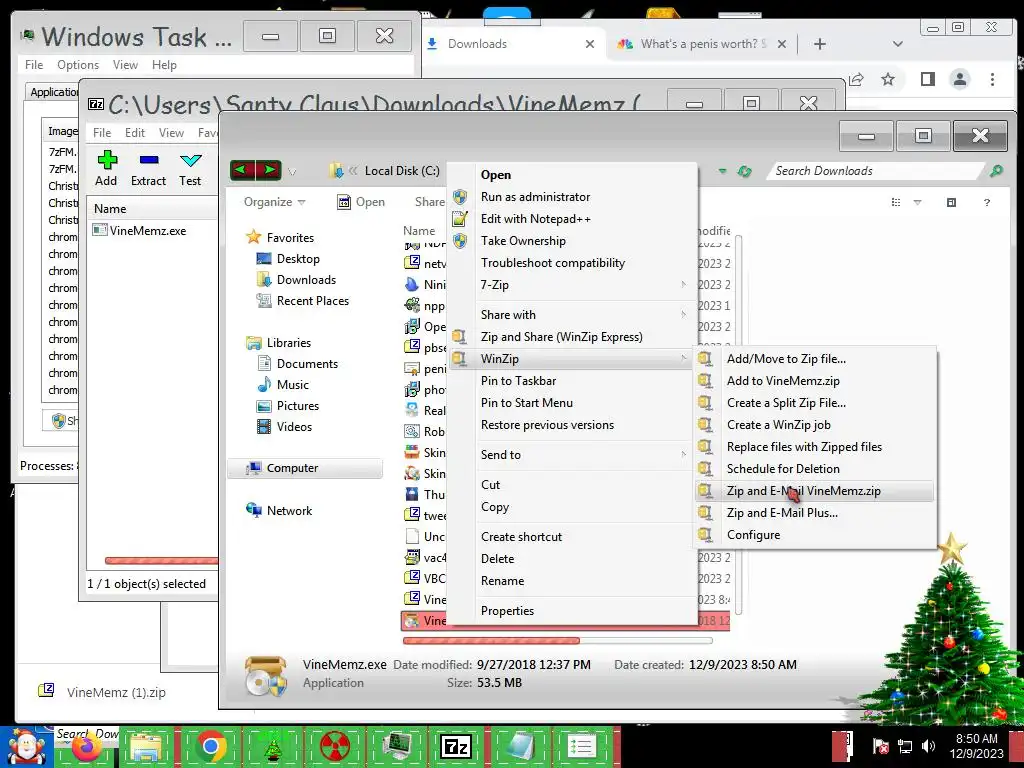1024x768 pixels.
Task: Close the "What's a penis worth?" tab
Action: click(782, 44)
